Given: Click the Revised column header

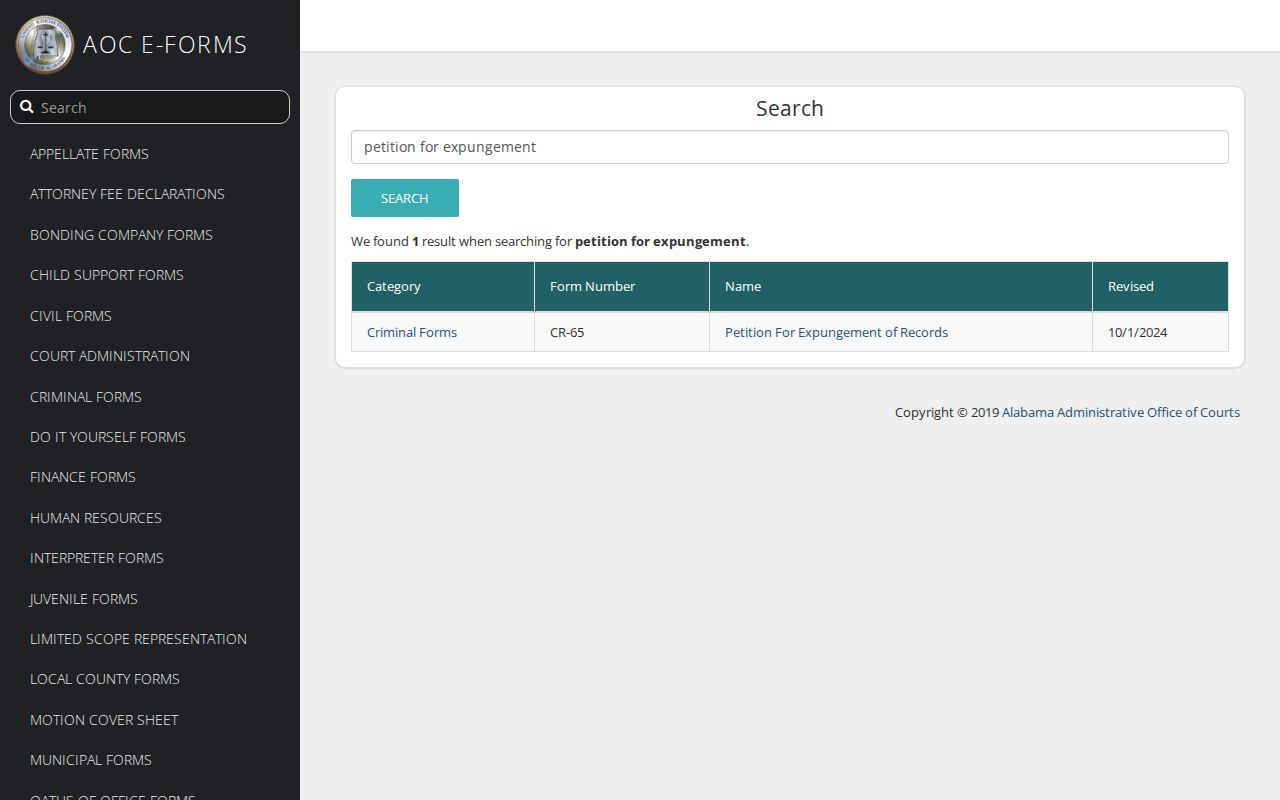Looking at the screenshot, I should coord(1160,287).
